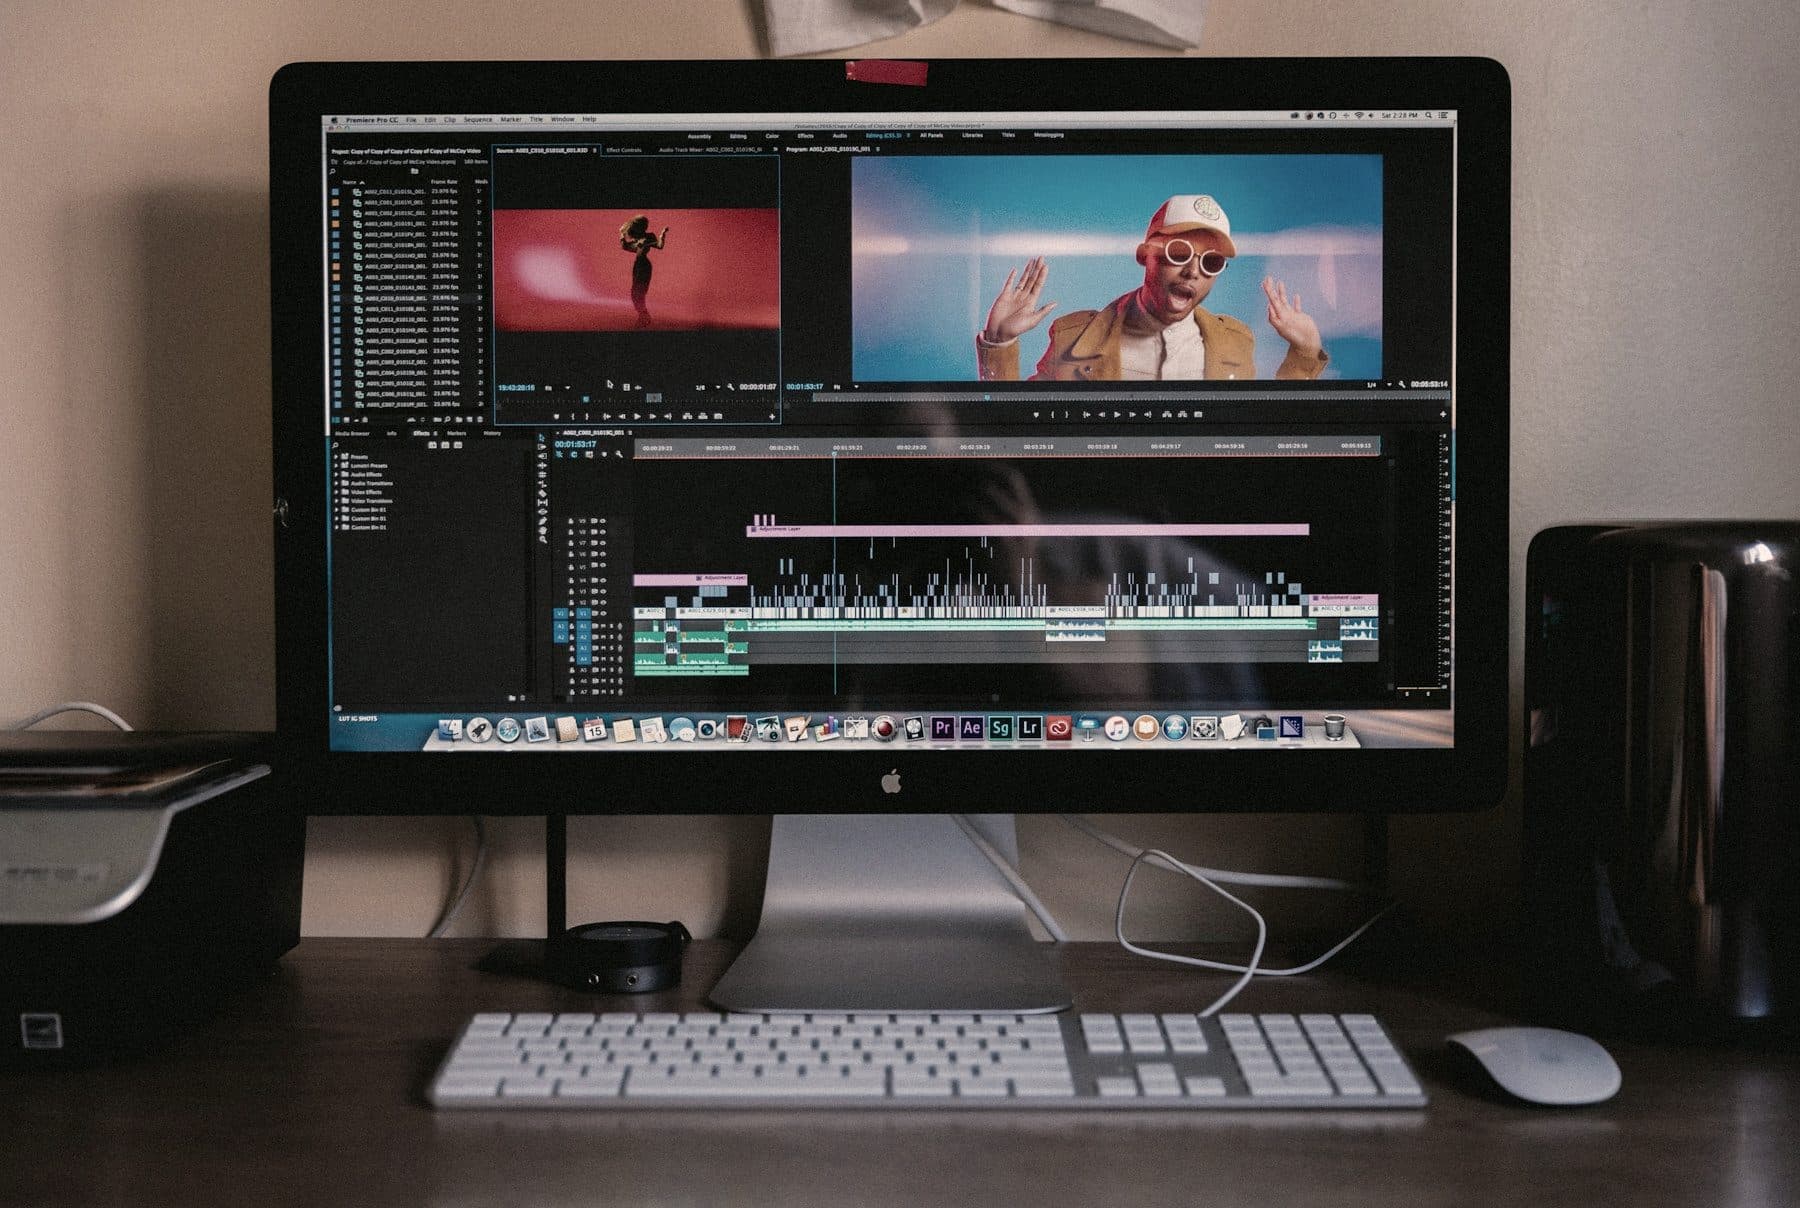Open After Effects from the Dock
1800x1208 pixels.
pyautogui.click(x=971, y=728)
